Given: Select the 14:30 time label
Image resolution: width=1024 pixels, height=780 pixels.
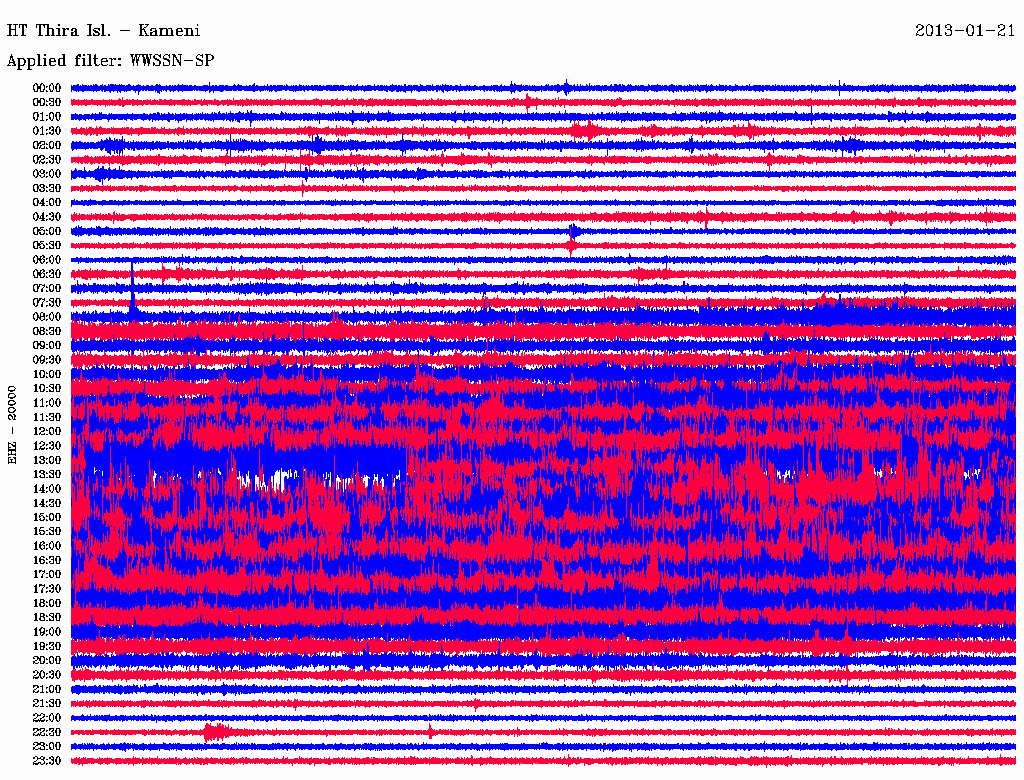Looking at the screenshot, I should tap(46, 503).
